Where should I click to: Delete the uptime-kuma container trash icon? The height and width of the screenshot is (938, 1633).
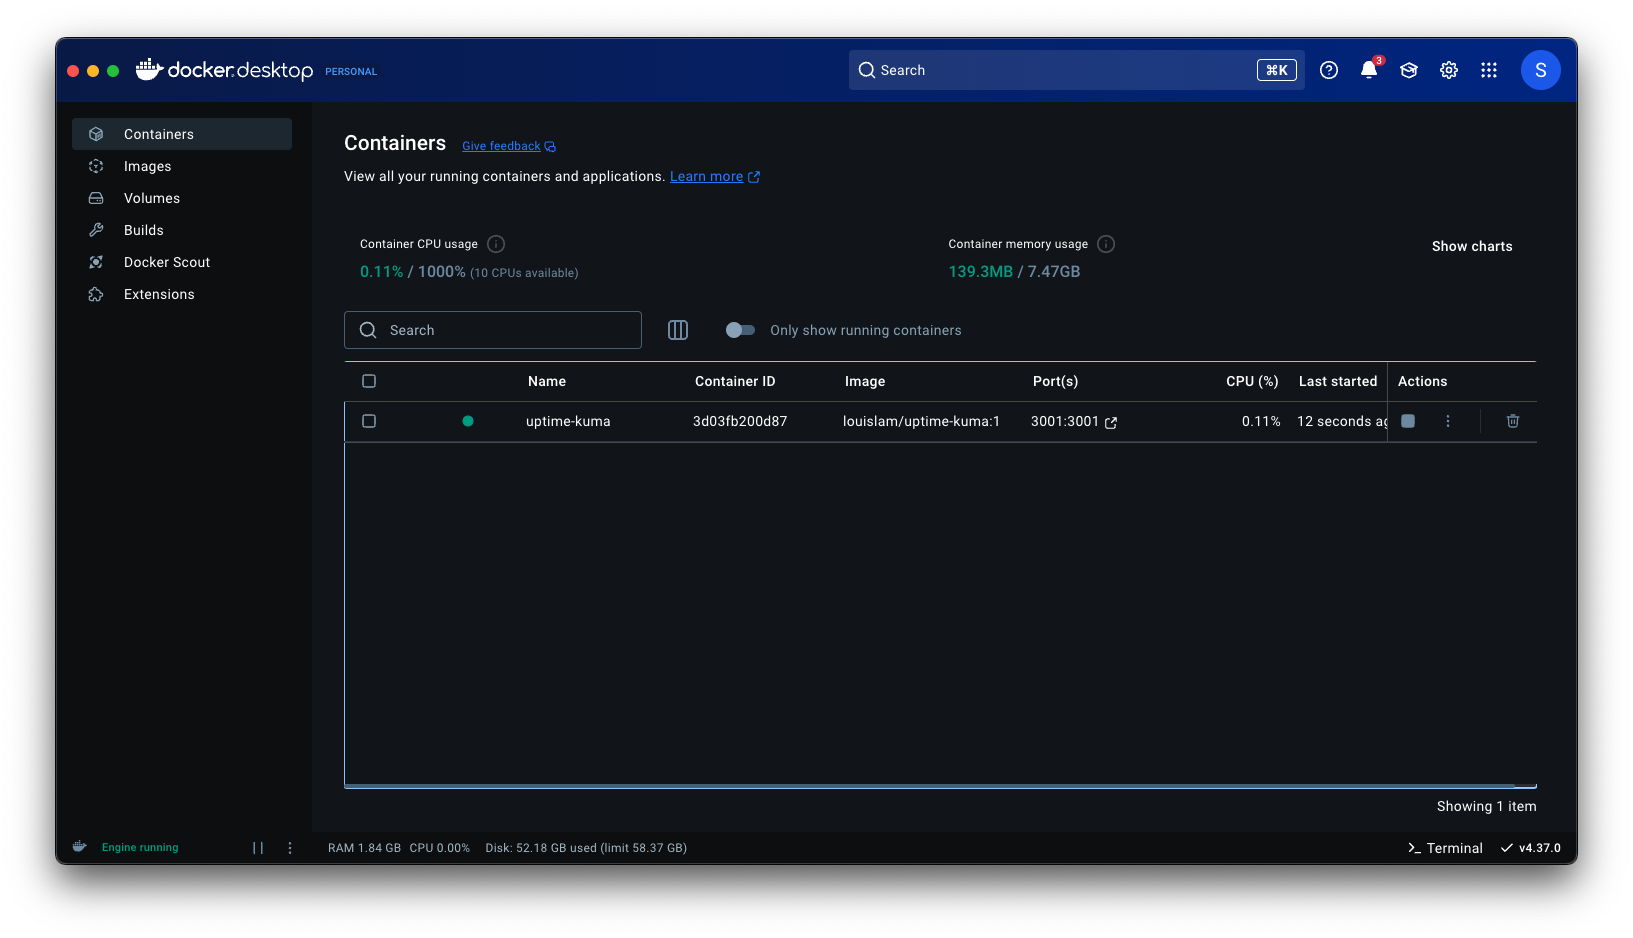click(1513, 421)
